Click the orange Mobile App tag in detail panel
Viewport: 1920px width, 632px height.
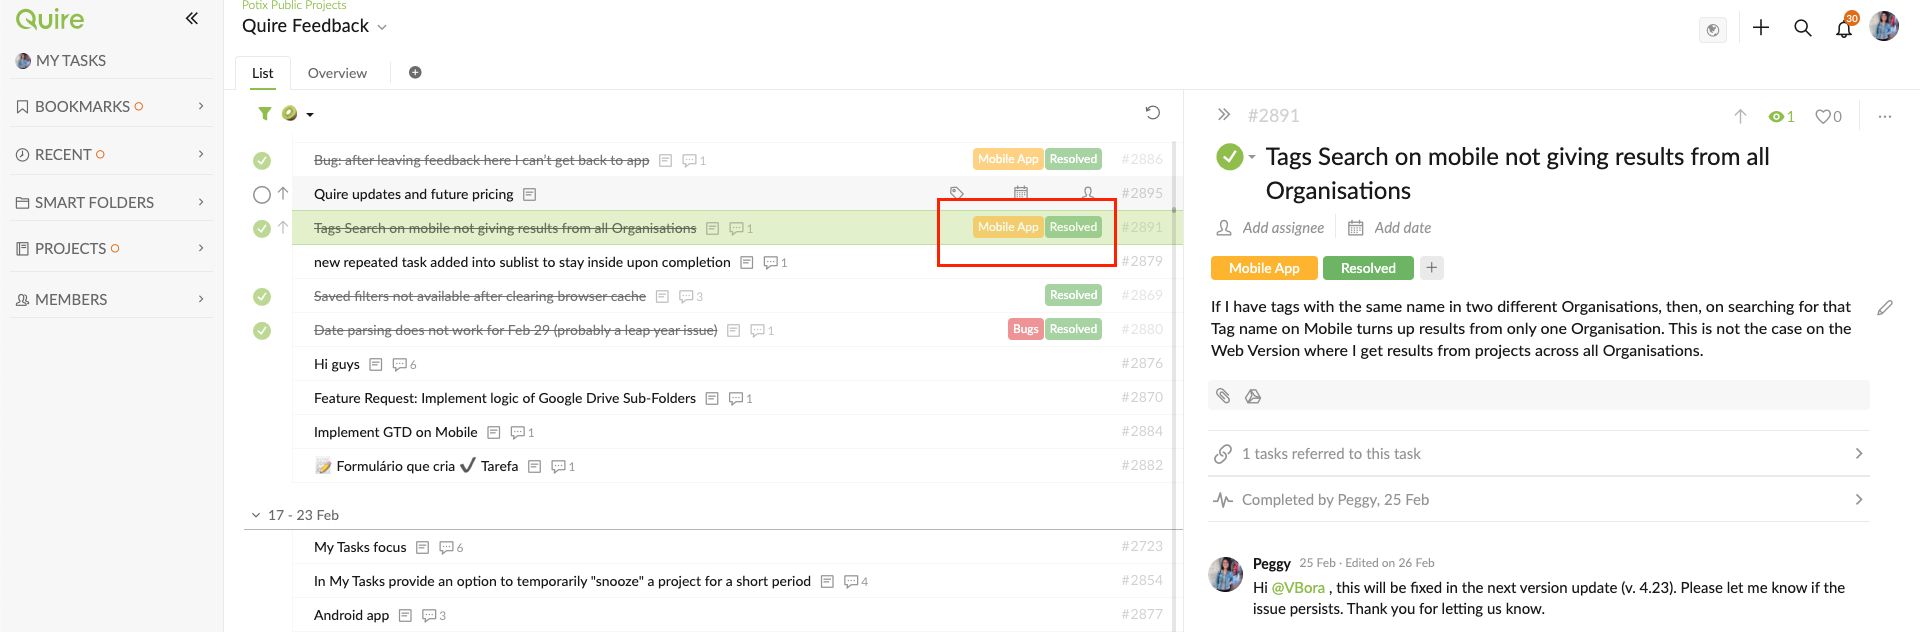coord(1264,268)
